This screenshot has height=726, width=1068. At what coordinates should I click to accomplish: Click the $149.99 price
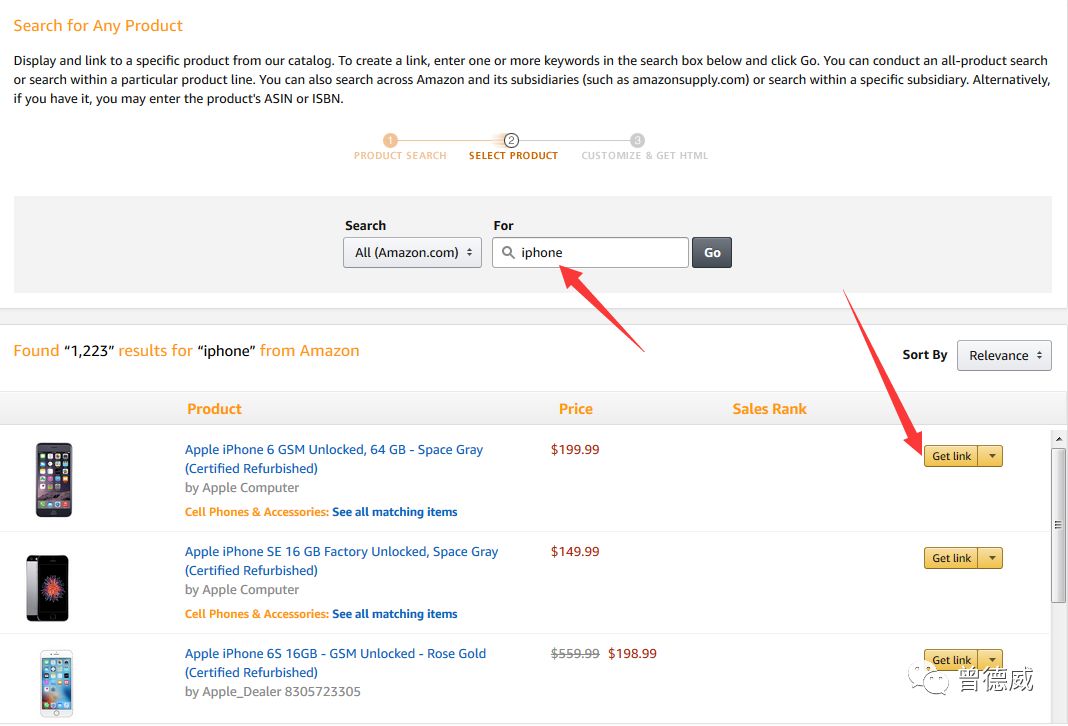click(575, 552)
